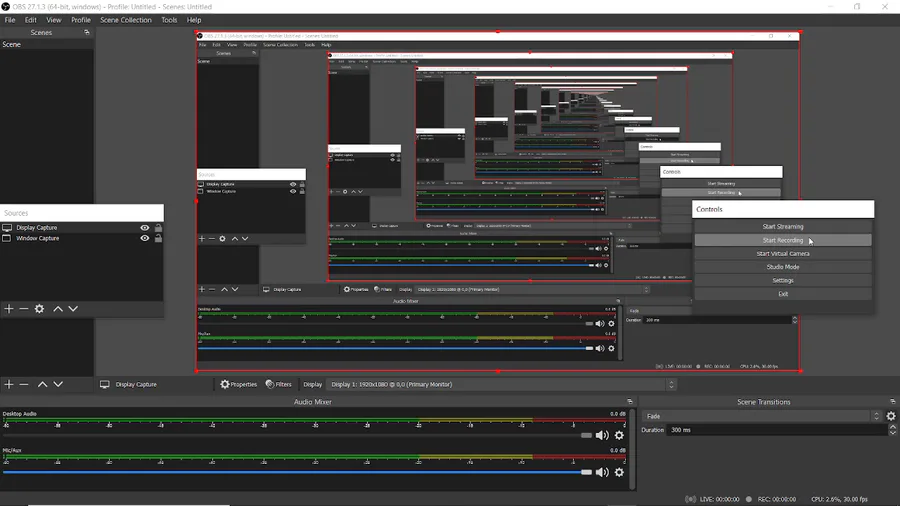Click Exit in Controls panel

pos(783,294)
